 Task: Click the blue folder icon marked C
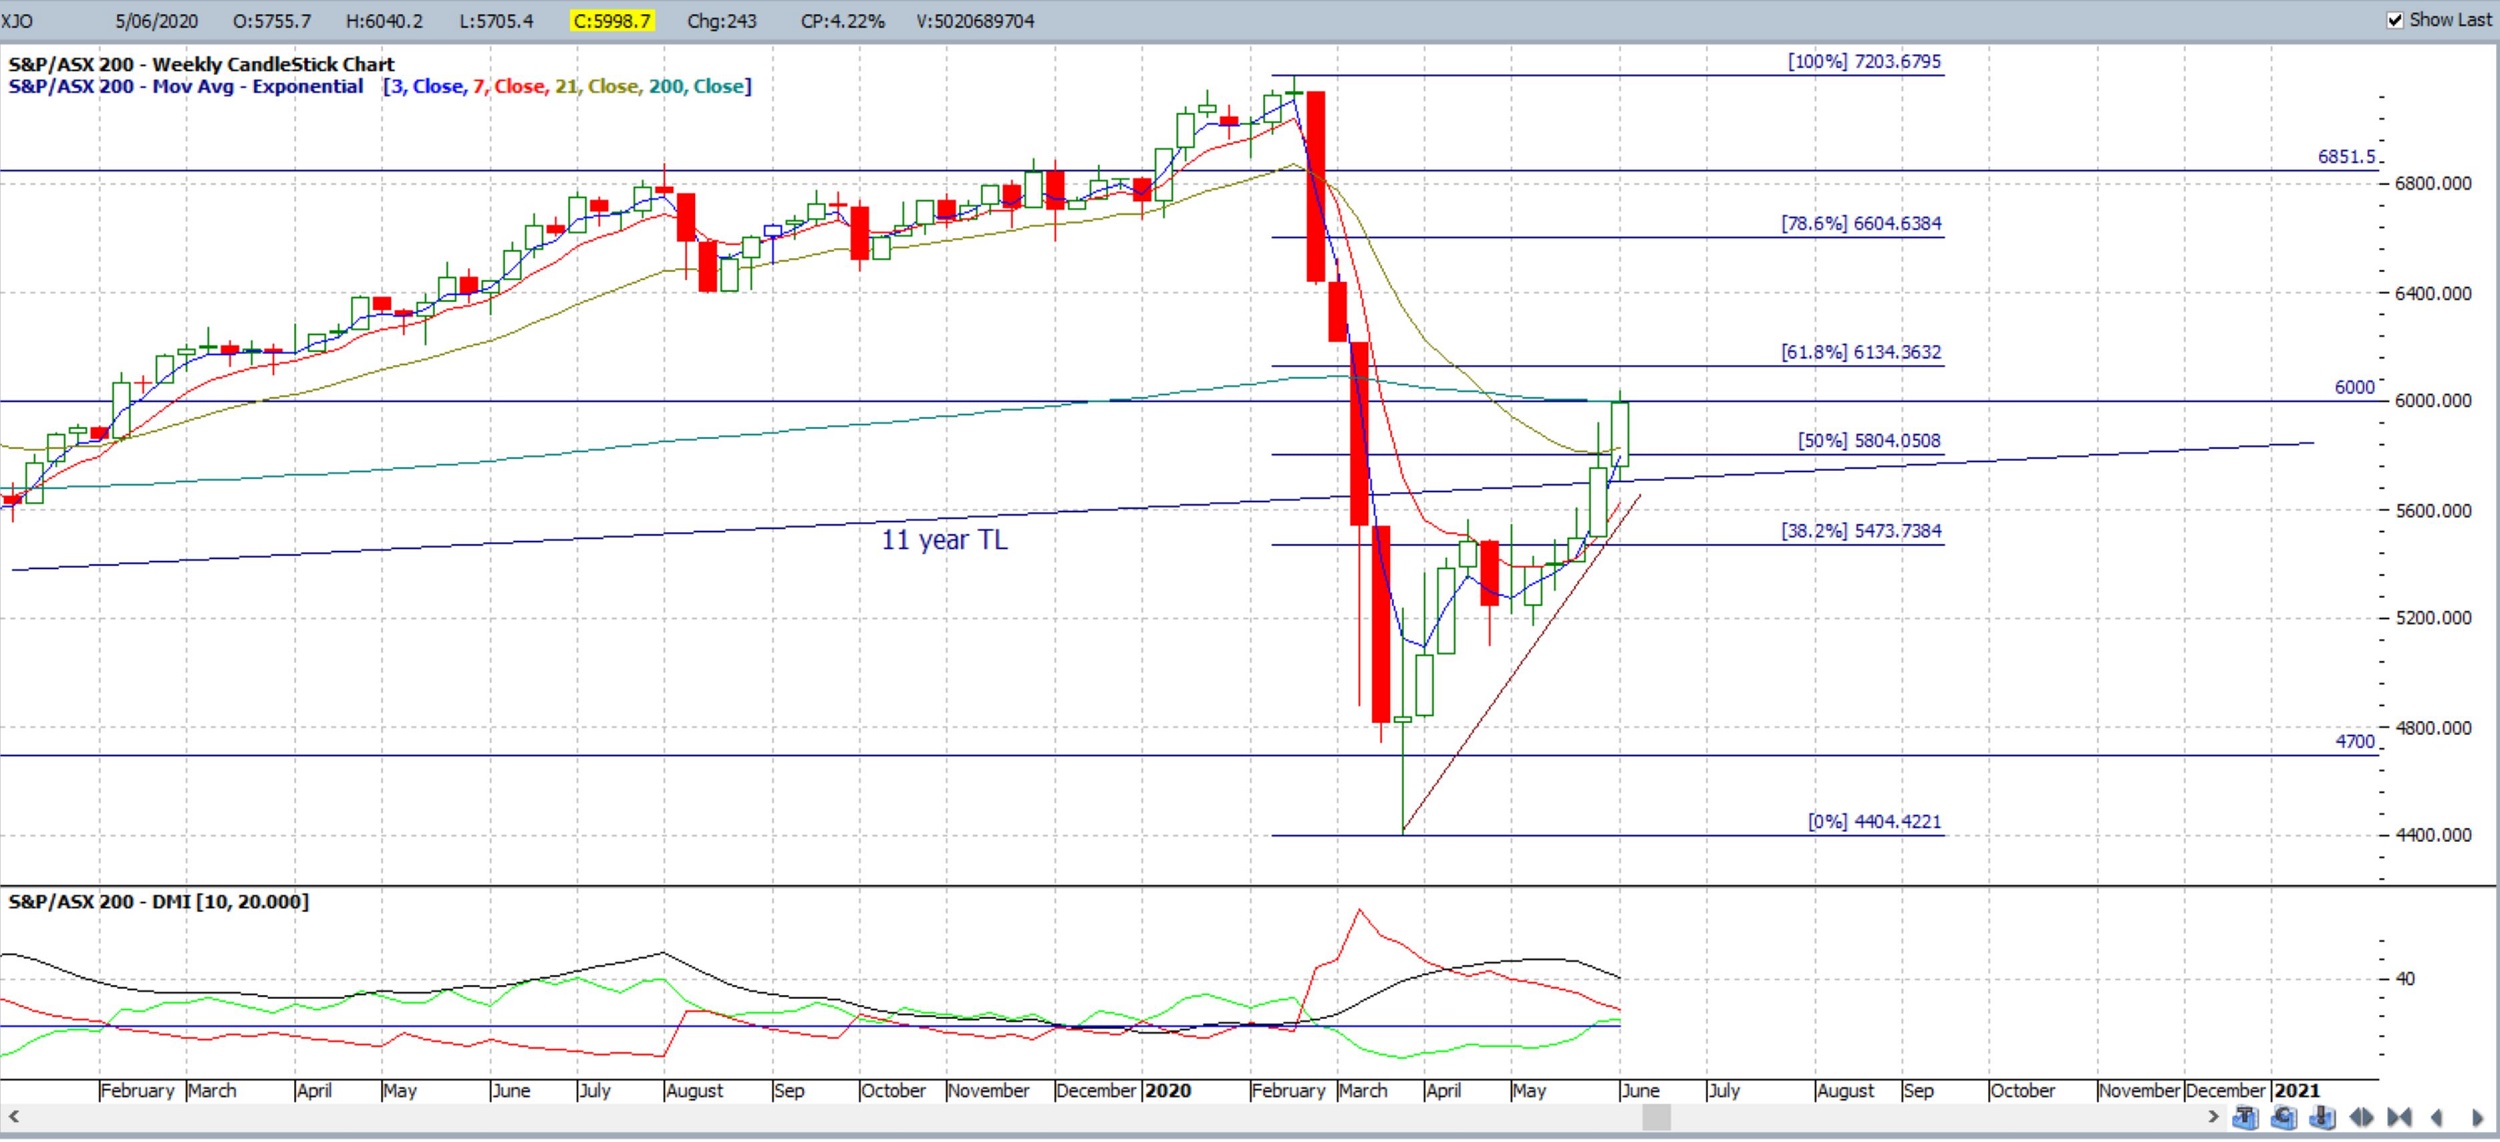2283,1117
